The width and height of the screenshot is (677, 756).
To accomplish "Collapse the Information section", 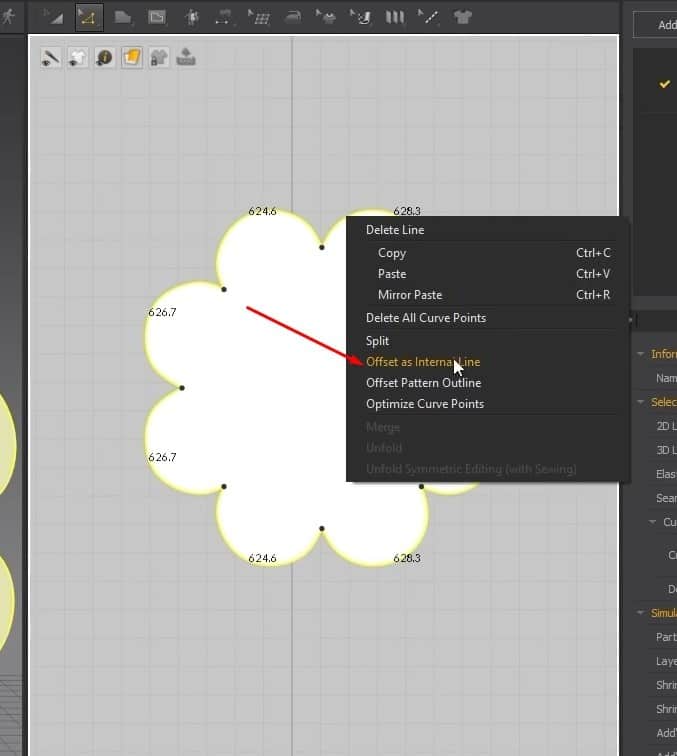I will [640, 353].
